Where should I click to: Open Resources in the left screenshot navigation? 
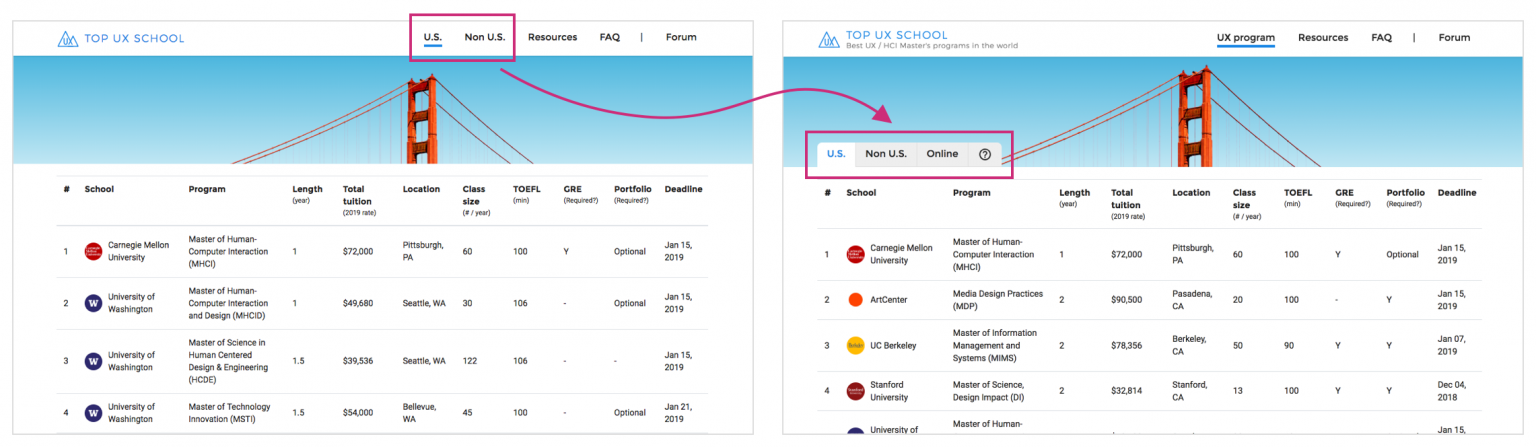(x=552, y=37)
